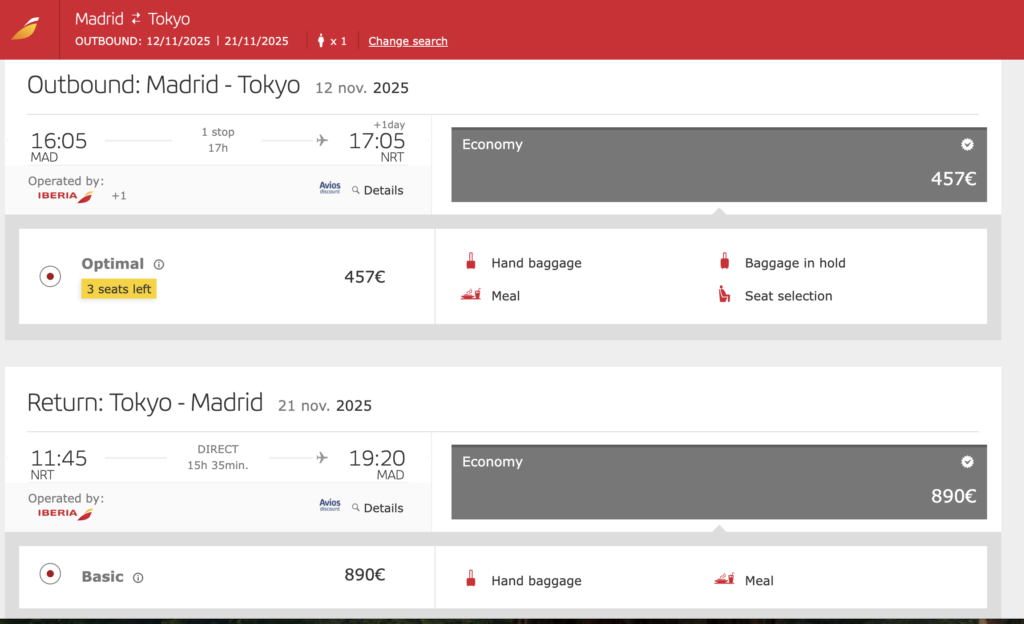1024x624 pixels.
Task: Click the Seat selection icon
Action: [724, 295]
